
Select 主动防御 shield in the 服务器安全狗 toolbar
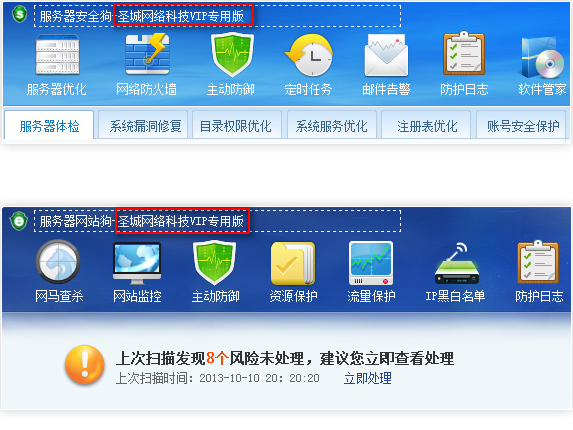click(x=232, y=54)
